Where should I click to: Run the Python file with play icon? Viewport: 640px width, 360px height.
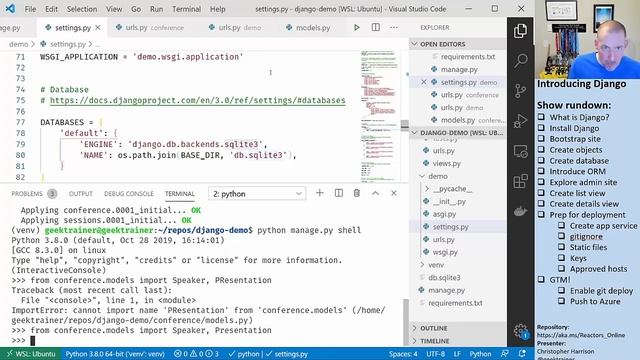click(356, 27)
